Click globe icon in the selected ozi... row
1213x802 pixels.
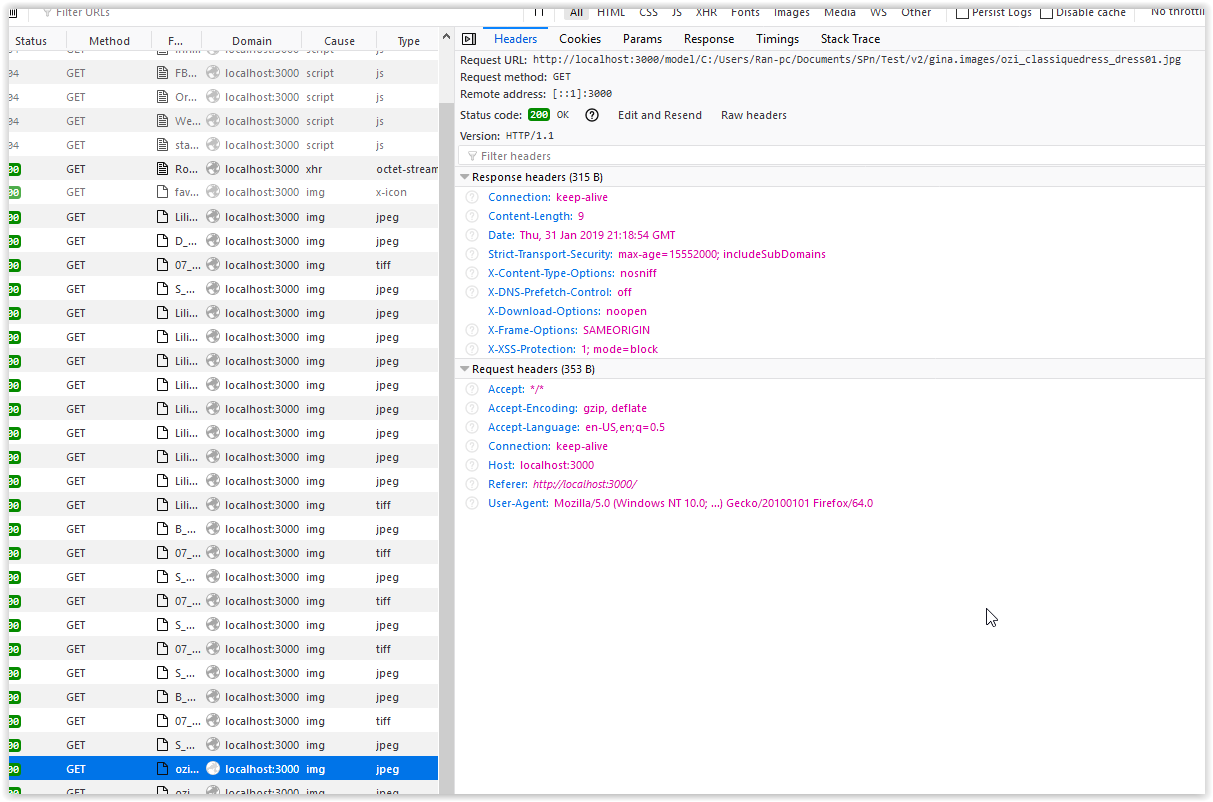[213, 769]
